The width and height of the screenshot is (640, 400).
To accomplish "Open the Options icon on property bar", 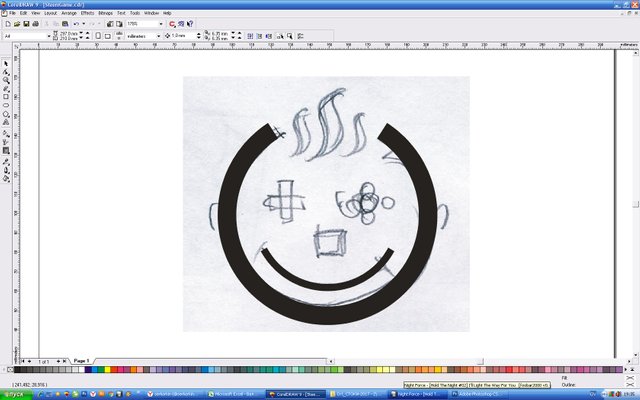I will tap(300, 36).
